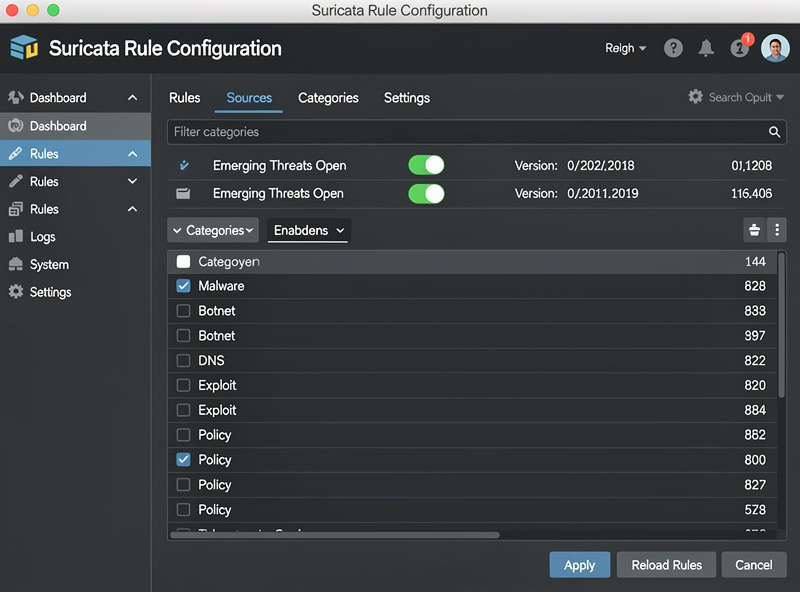Uncheck the Malware checkbox

coord(183,286)
